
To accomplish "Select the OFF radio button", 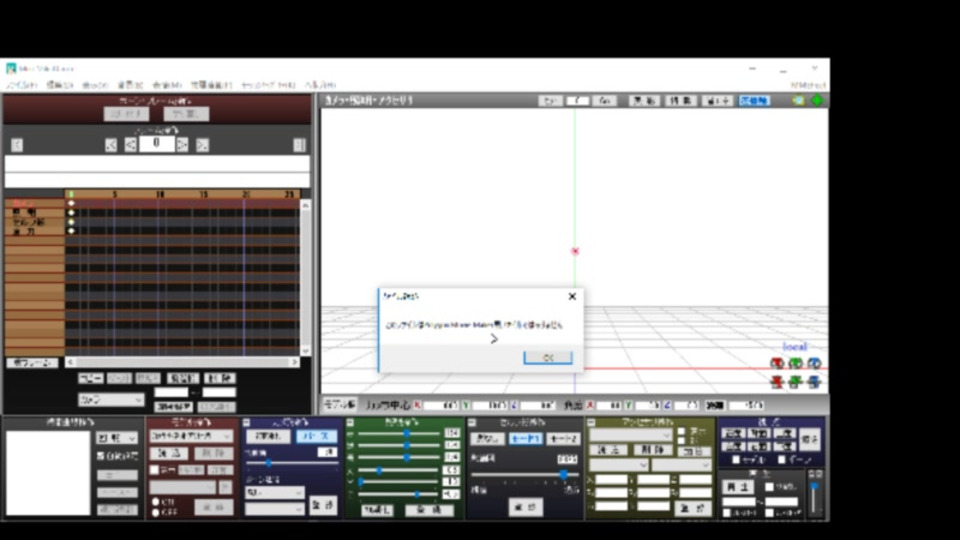I will (156, 512).
